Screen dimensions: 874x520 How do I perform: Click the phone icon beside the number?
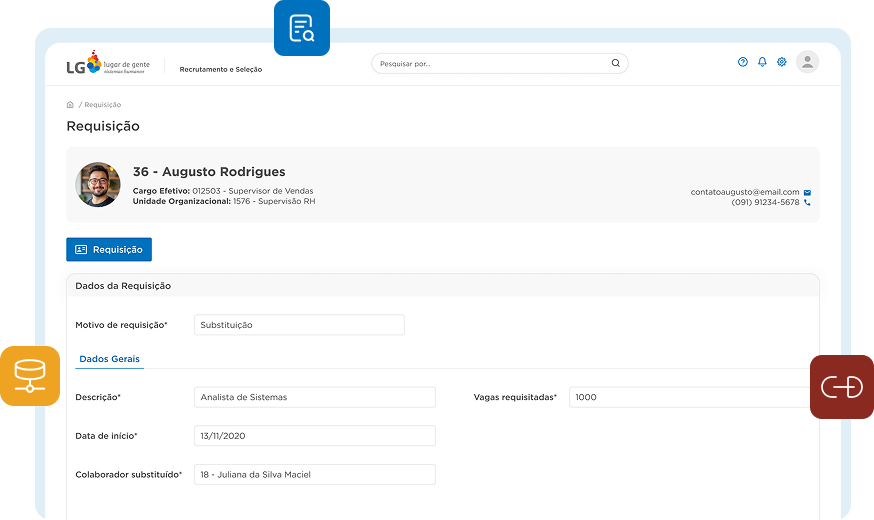[807, 203]
